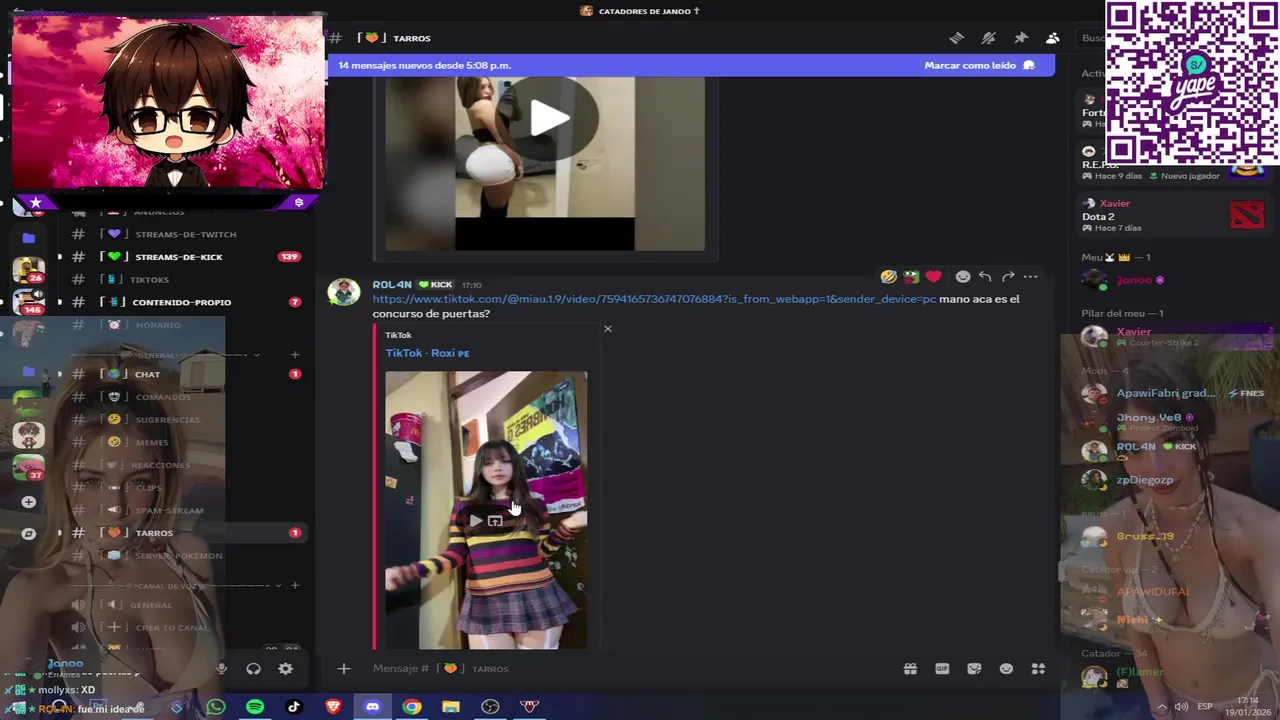The height and width of the screenshot is (720, 1280).
Task: Open the Threads icon in channel header
Action: [956, 38]
